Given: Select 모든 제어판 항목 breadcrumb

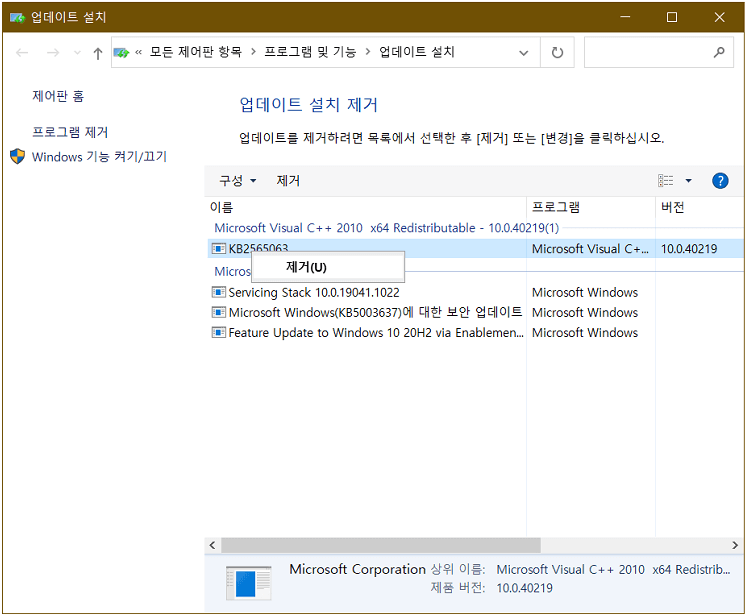Looking at the screenshot, I should coord(196,52).
